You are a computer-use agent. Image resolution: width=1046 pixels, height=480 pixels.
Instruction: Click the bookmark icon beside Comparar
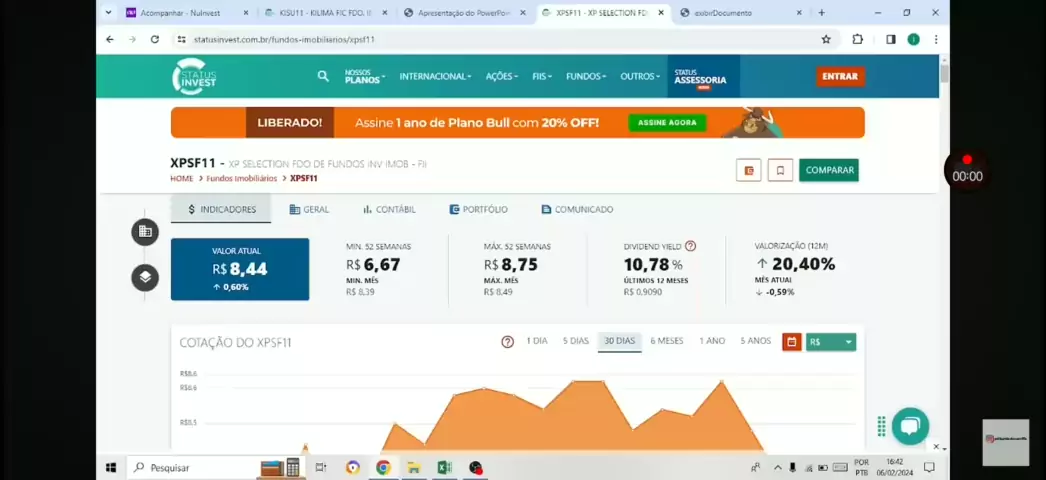click(780, 170)
